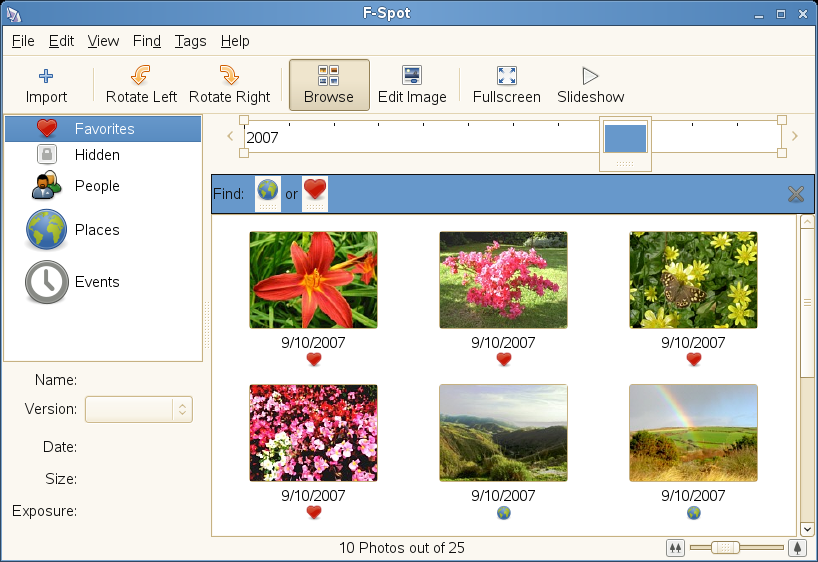Click the '10 Photos out of 25' status text
The width and height of the screenshot is (818, 562).
[402, 548]
